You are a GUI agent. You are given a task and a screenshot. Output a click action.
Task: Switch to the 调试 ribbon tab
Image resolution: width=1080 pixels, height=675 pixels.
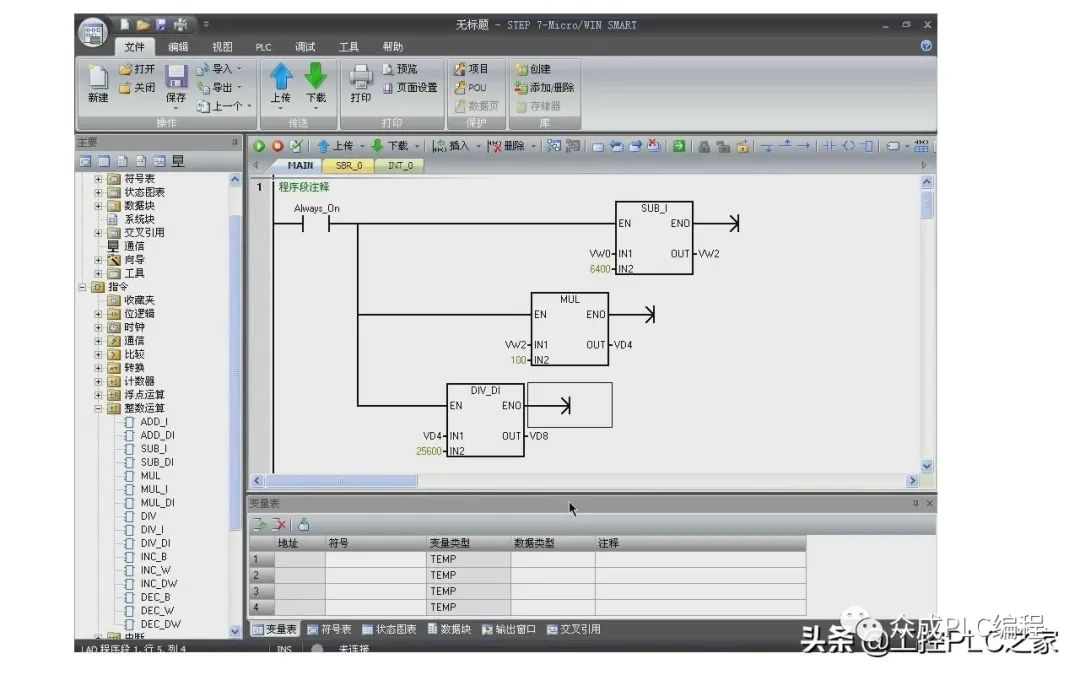304,46
